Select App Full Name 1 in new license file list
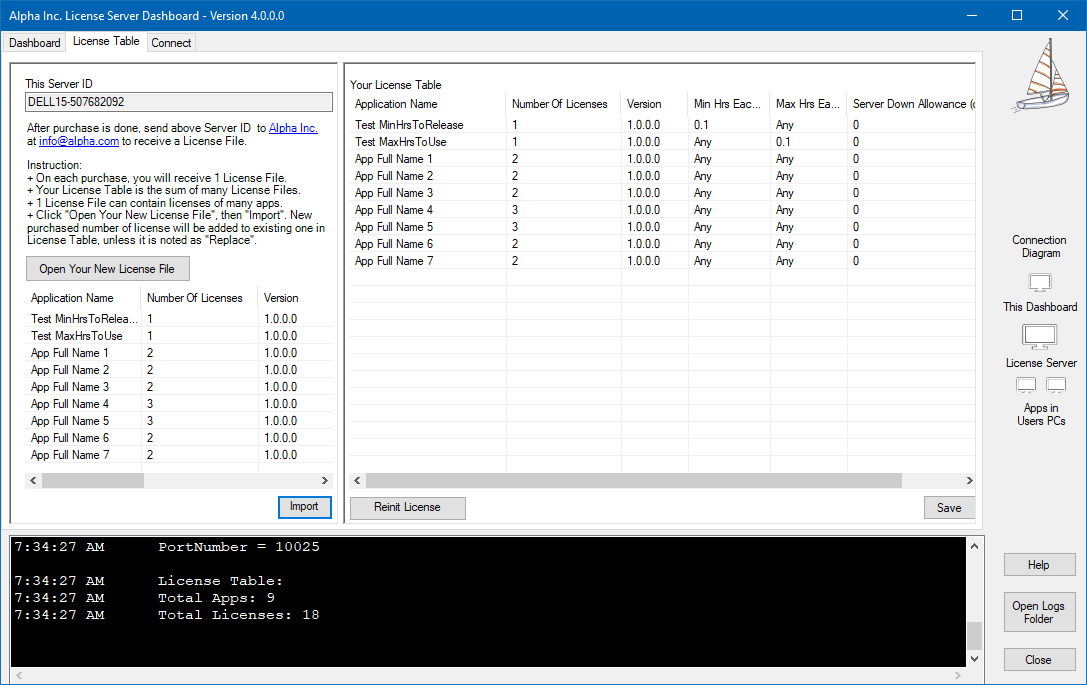Viewport: 1087px width, 685px height. tap(180, 353)
